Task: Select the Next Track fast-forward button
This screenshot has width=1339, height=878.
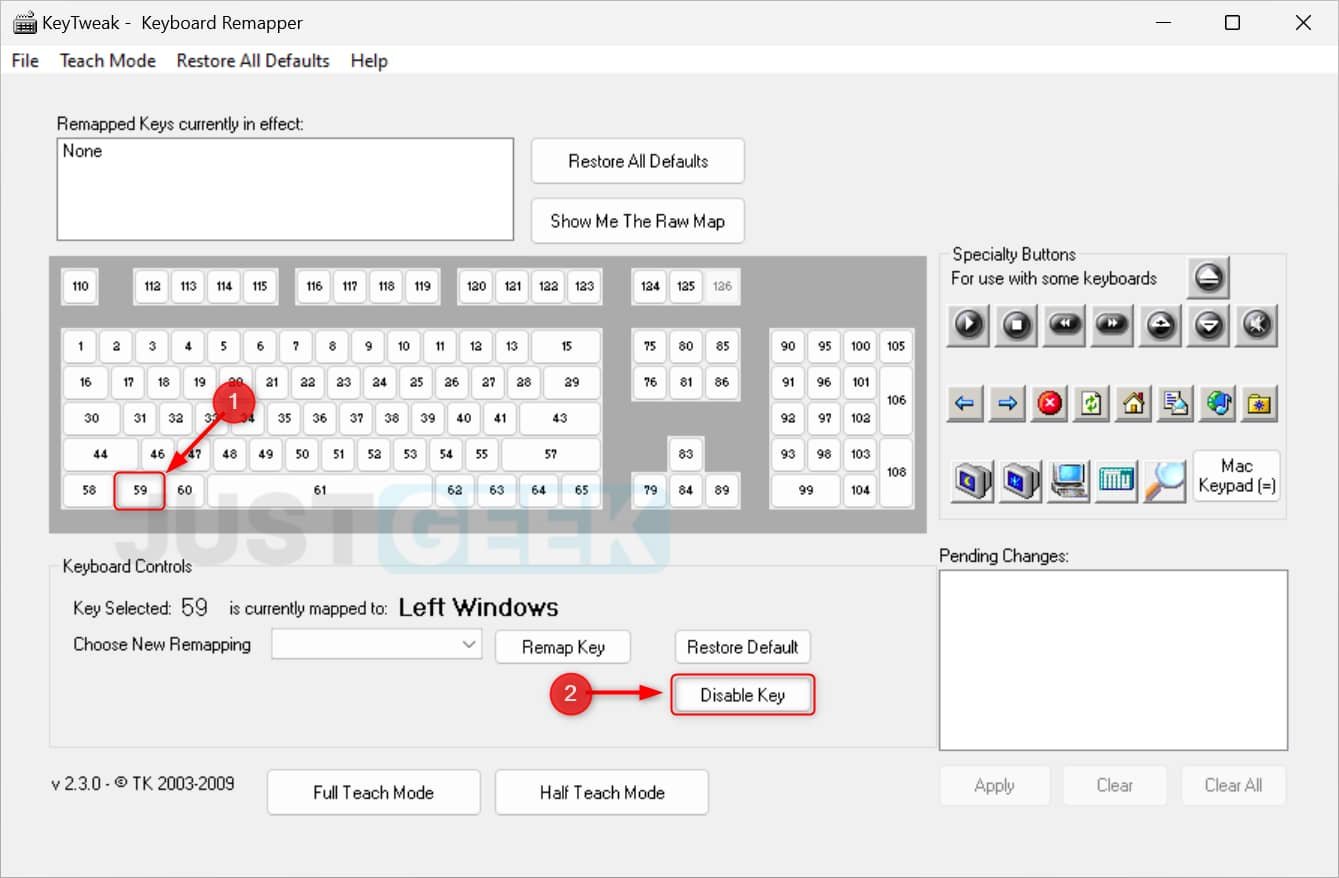Action: tap(1112, 326)
